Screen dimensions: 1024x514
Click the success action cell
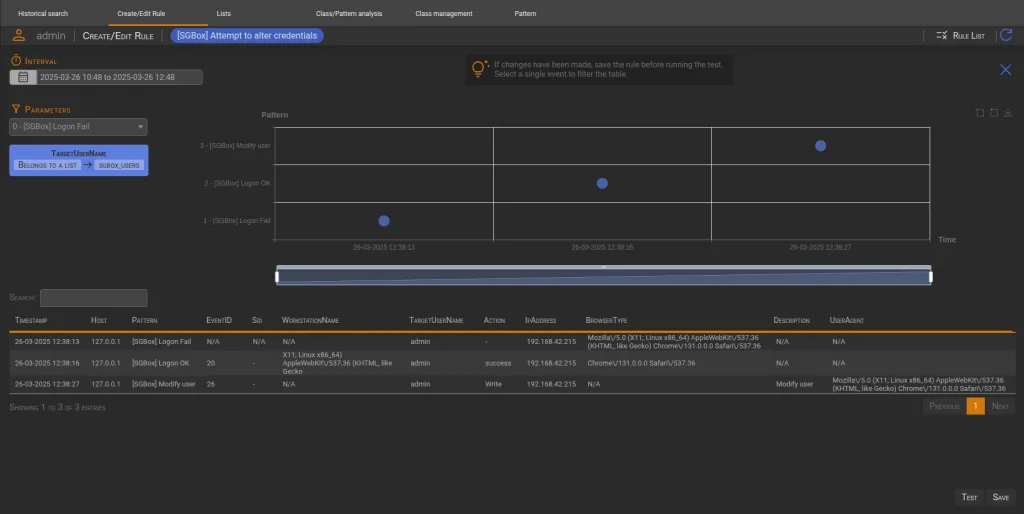(498, 363)
